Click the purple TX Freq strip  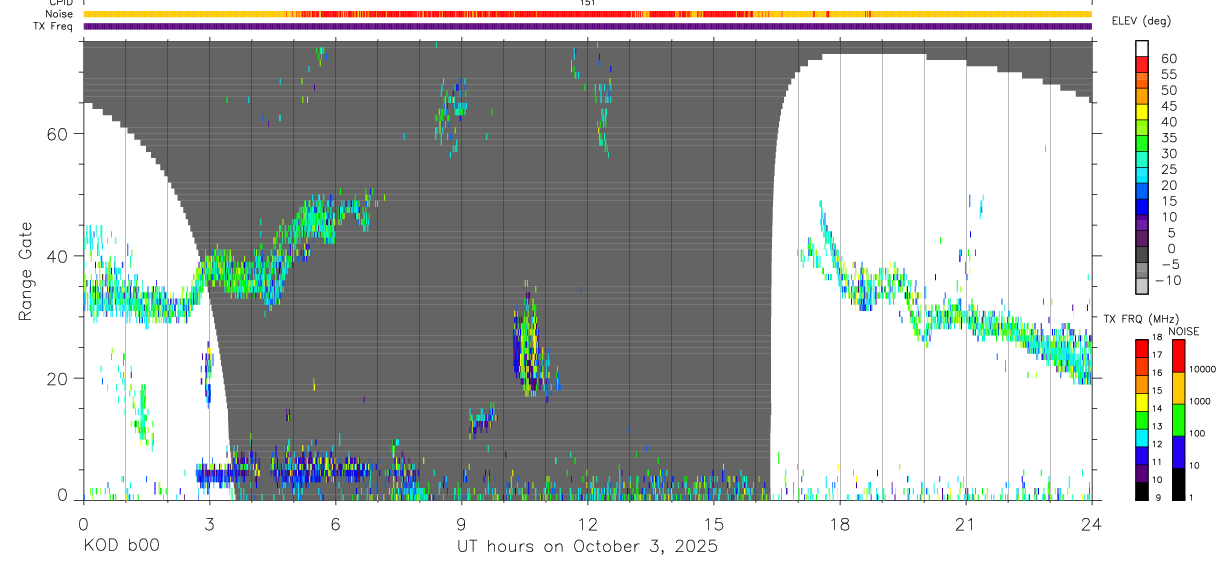click(587, 26)
